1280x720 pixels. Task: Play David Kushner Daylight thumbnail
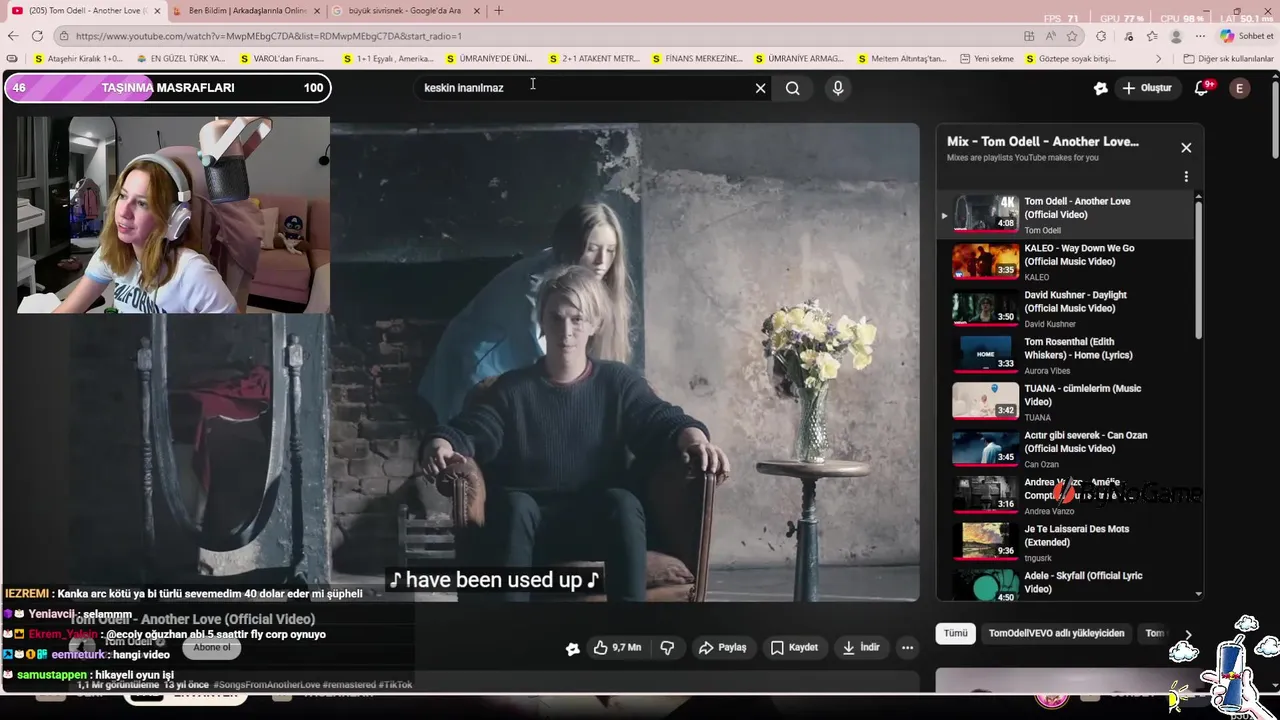pyautogui.click(x=985, y=308)
